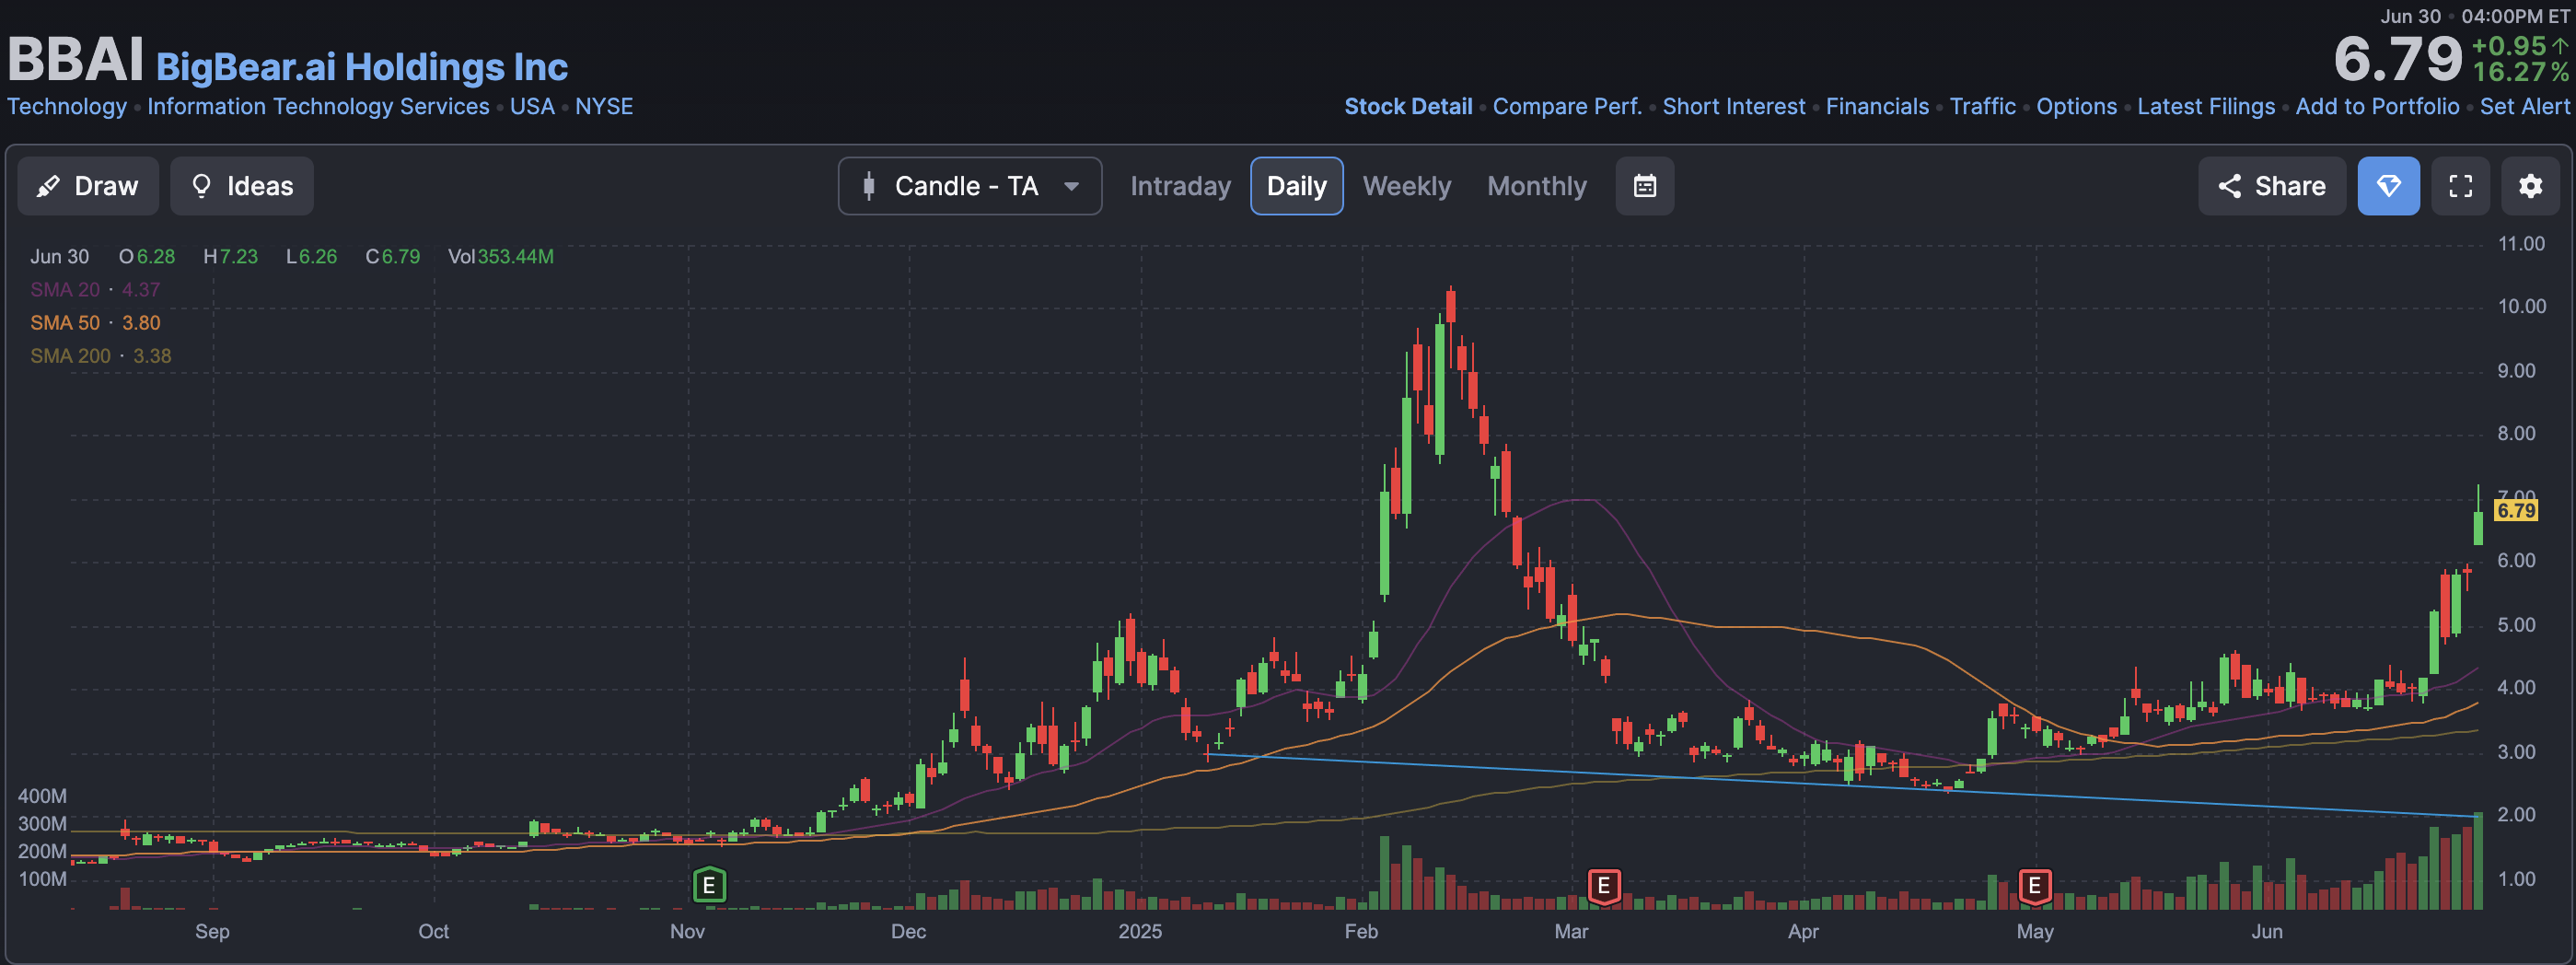The height and width of the screenshot is (965, 2576).
Task: Switch to Weekly timeframe
Action: [1406, 186]
